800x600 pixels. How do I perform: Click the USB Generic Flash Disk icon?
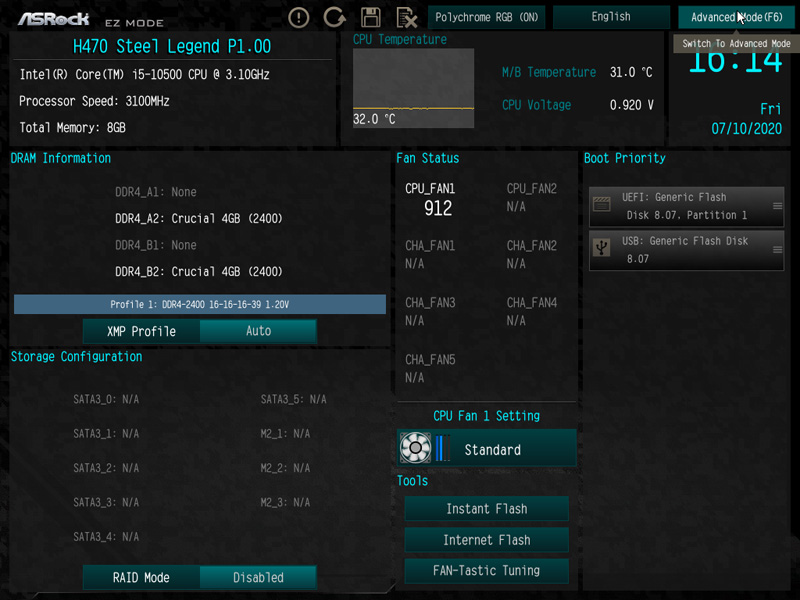pos(602,248)
